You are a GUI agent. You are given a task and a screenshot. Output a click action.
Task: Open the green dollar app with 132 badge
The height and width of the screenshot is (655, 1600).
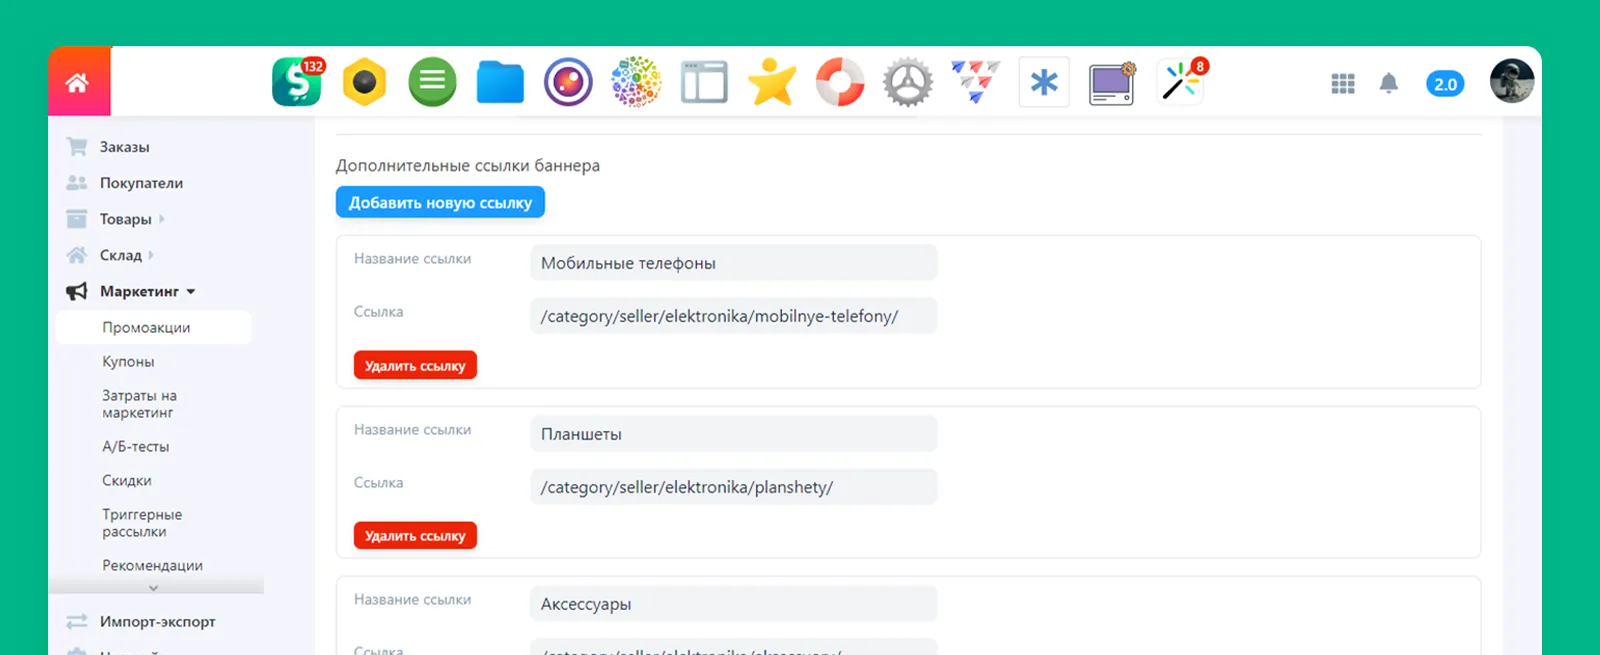pyautogui.click(x=297, y=82)
